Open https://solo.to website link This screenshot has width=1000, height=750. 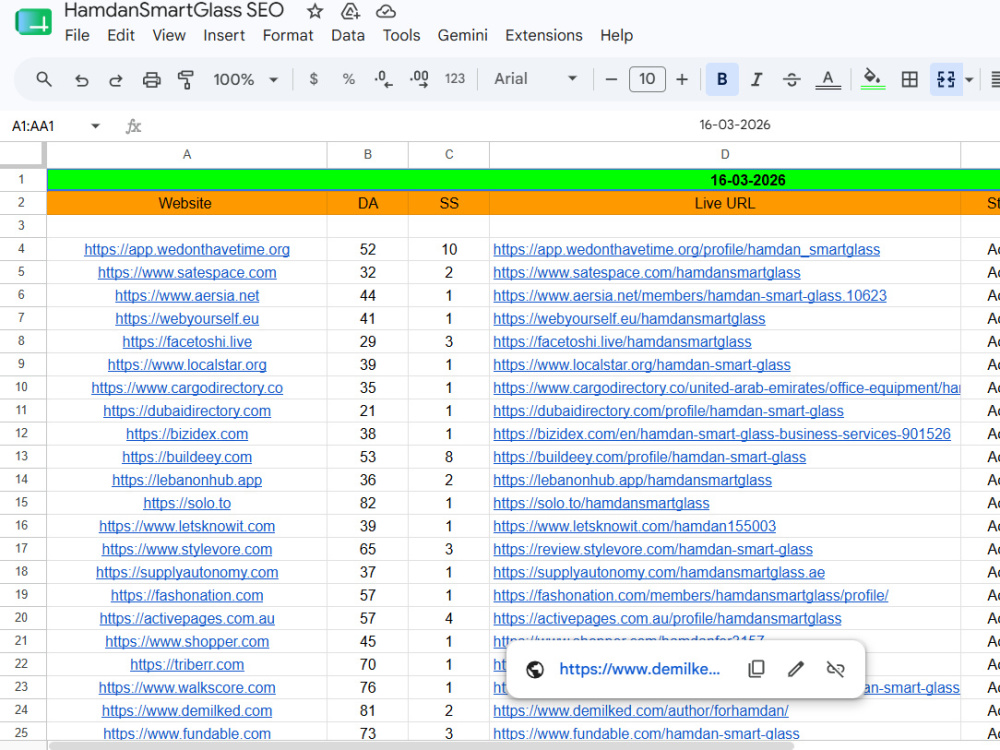click(187, 503)
